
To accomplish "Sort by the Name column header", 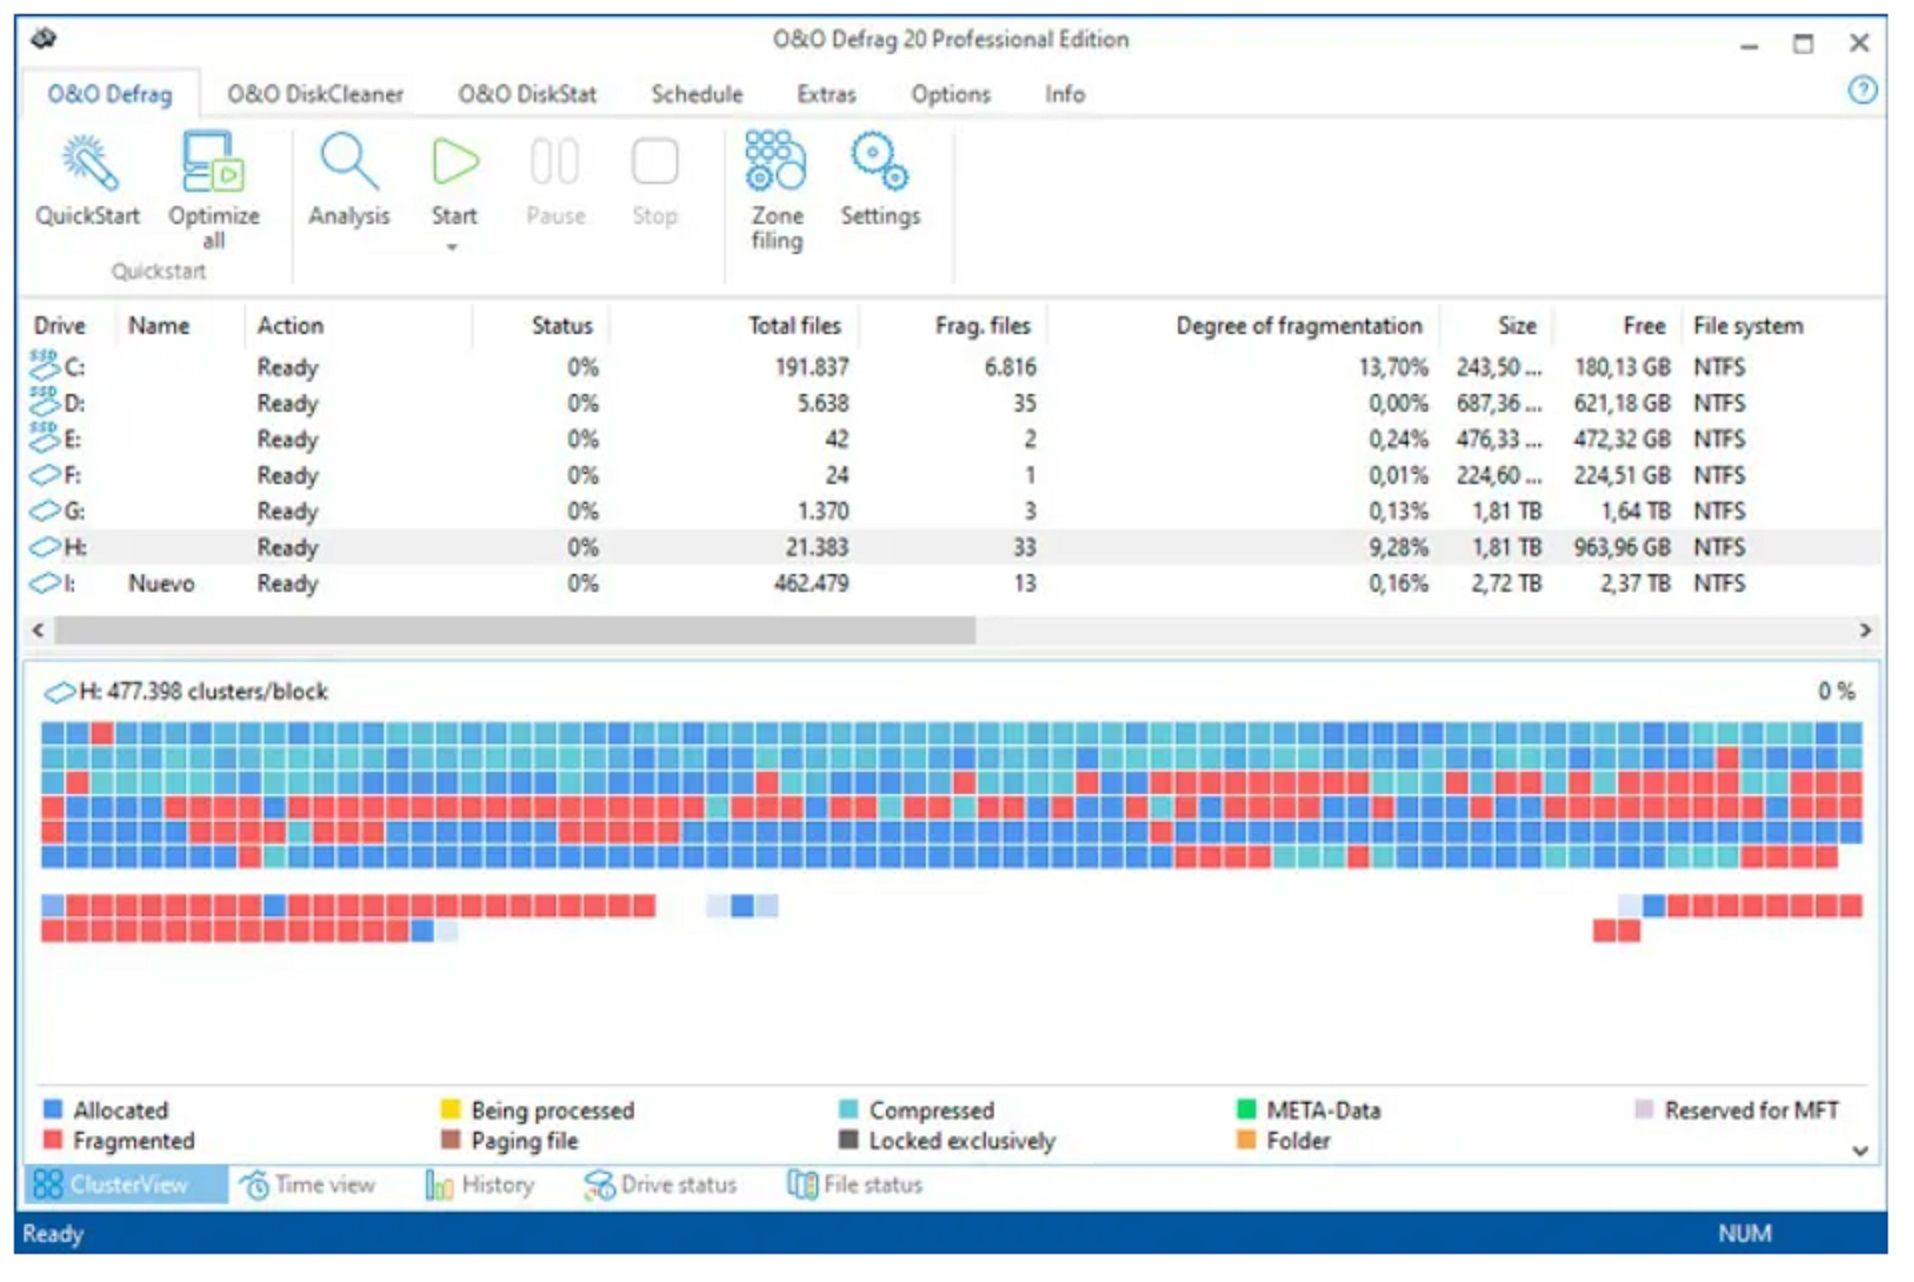I will pyautogui.click(x=159, y=326).
